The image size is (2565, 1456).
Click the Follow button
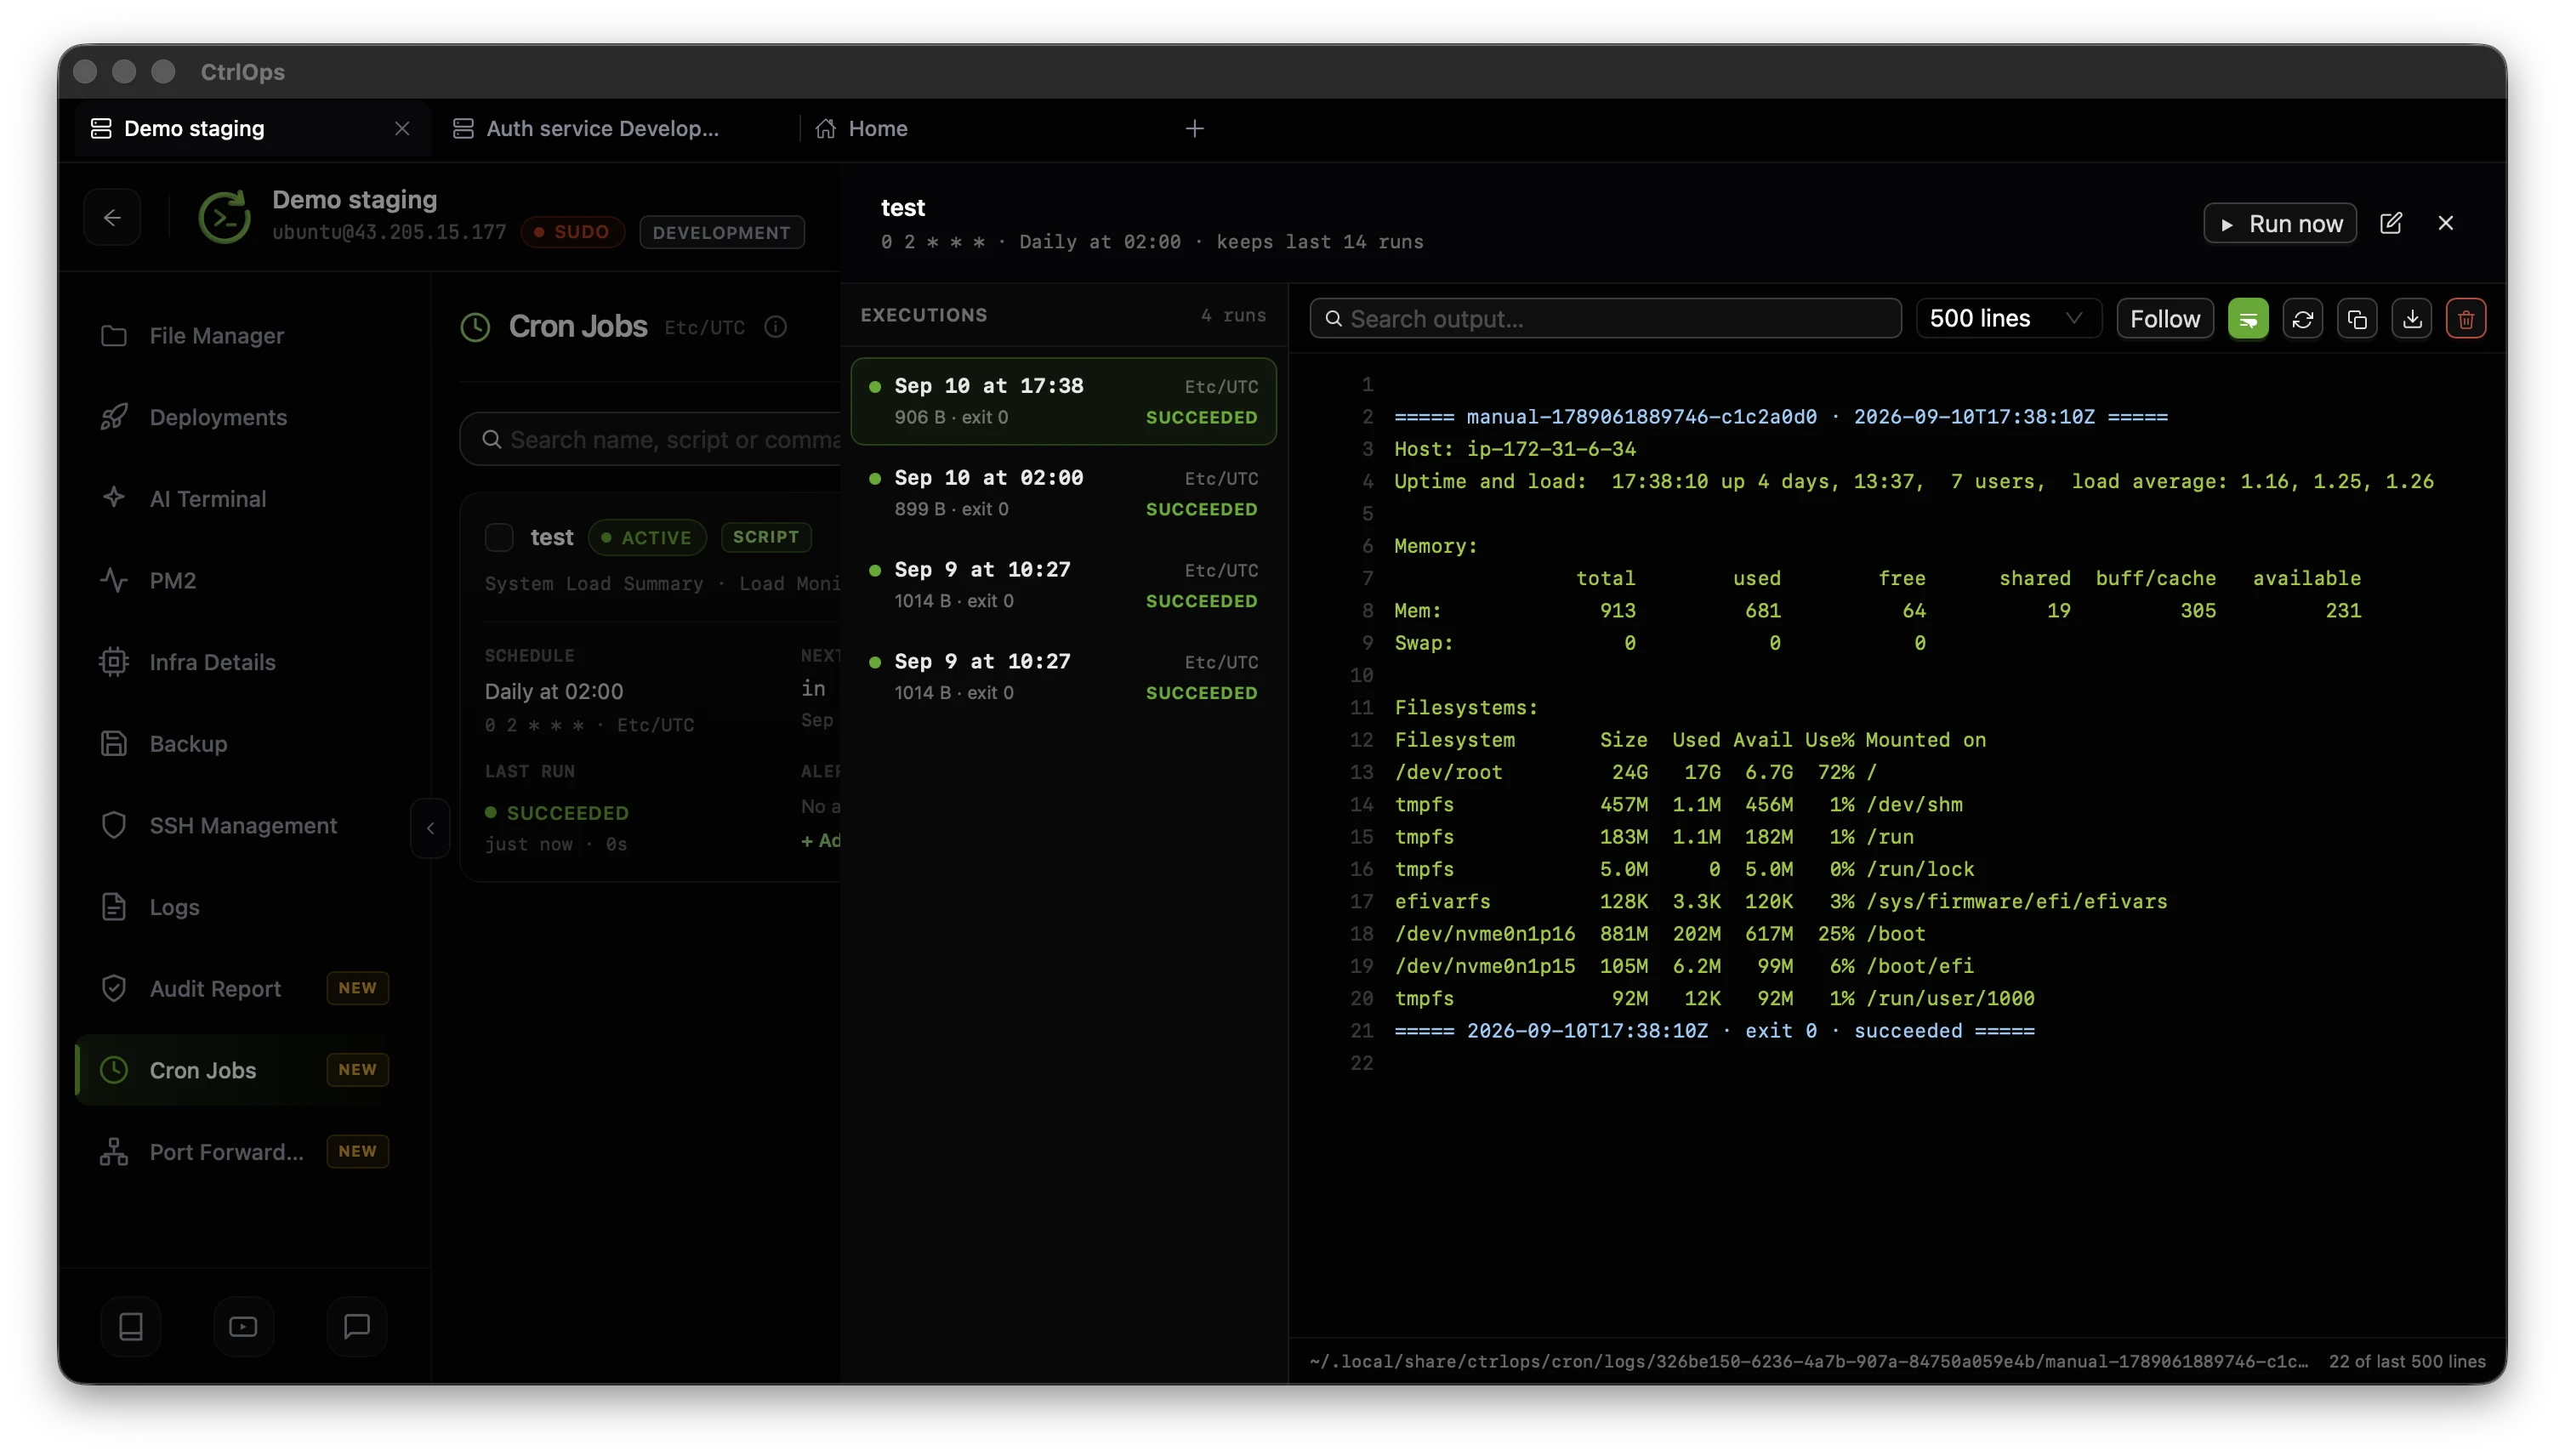tap(2164, 319)
